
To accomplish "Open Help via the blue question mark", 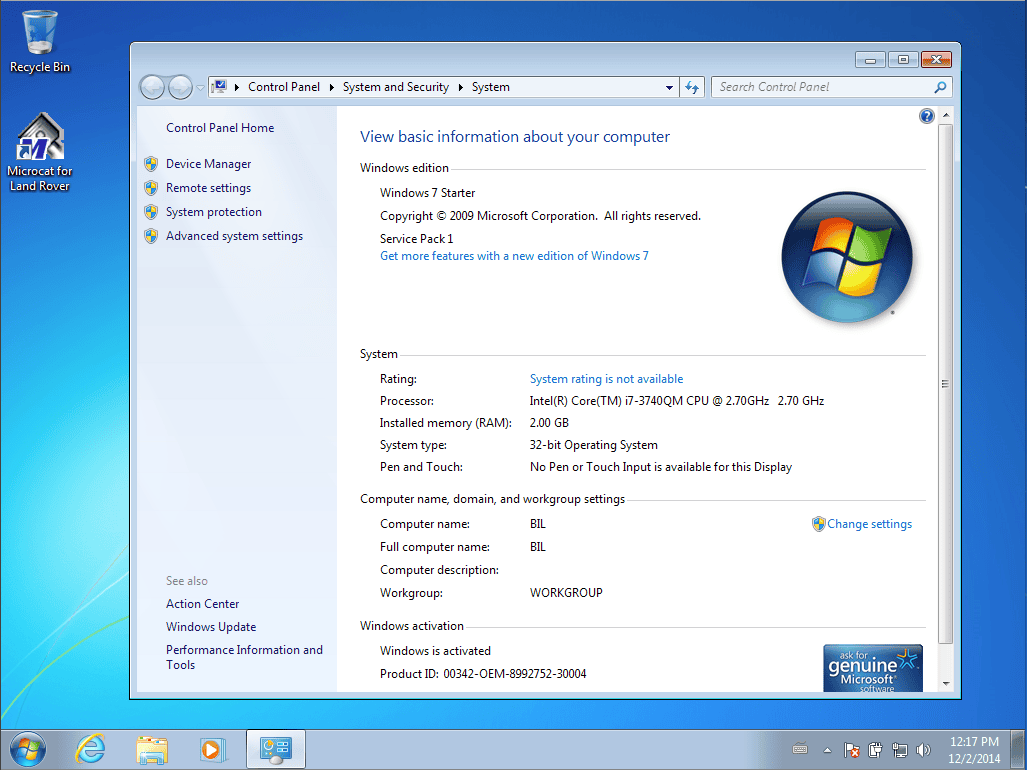I will tap(926, 117).
